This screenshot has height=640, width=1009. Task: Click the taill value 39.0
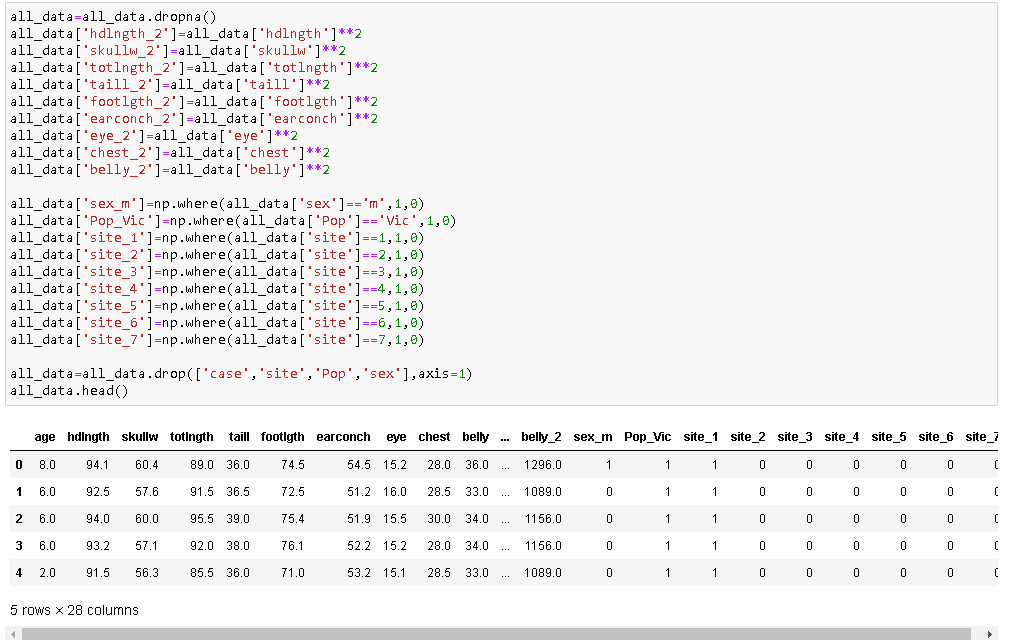[237, 518]
